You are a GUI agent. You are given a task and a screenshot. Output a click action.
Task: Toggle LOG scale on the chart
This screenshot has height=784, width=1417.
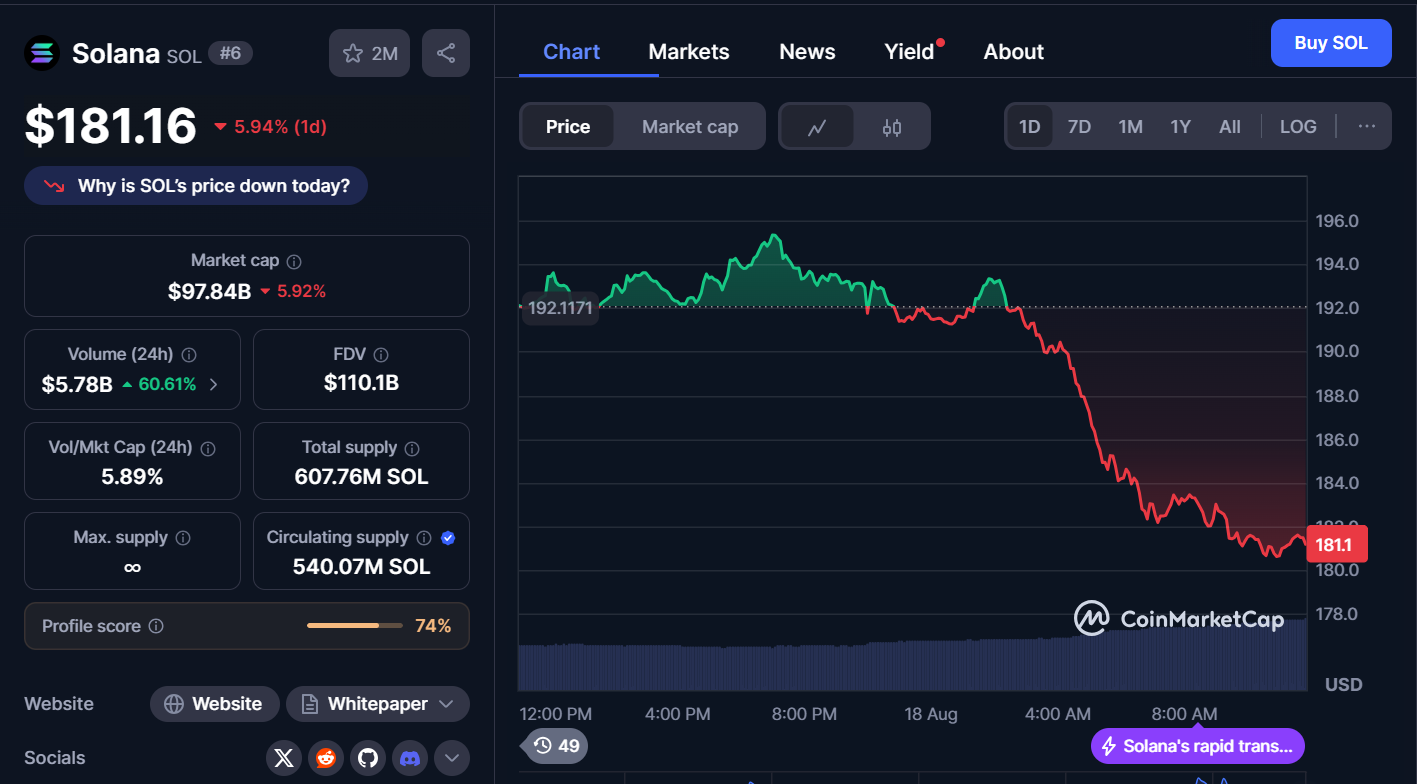point(1298,127)
